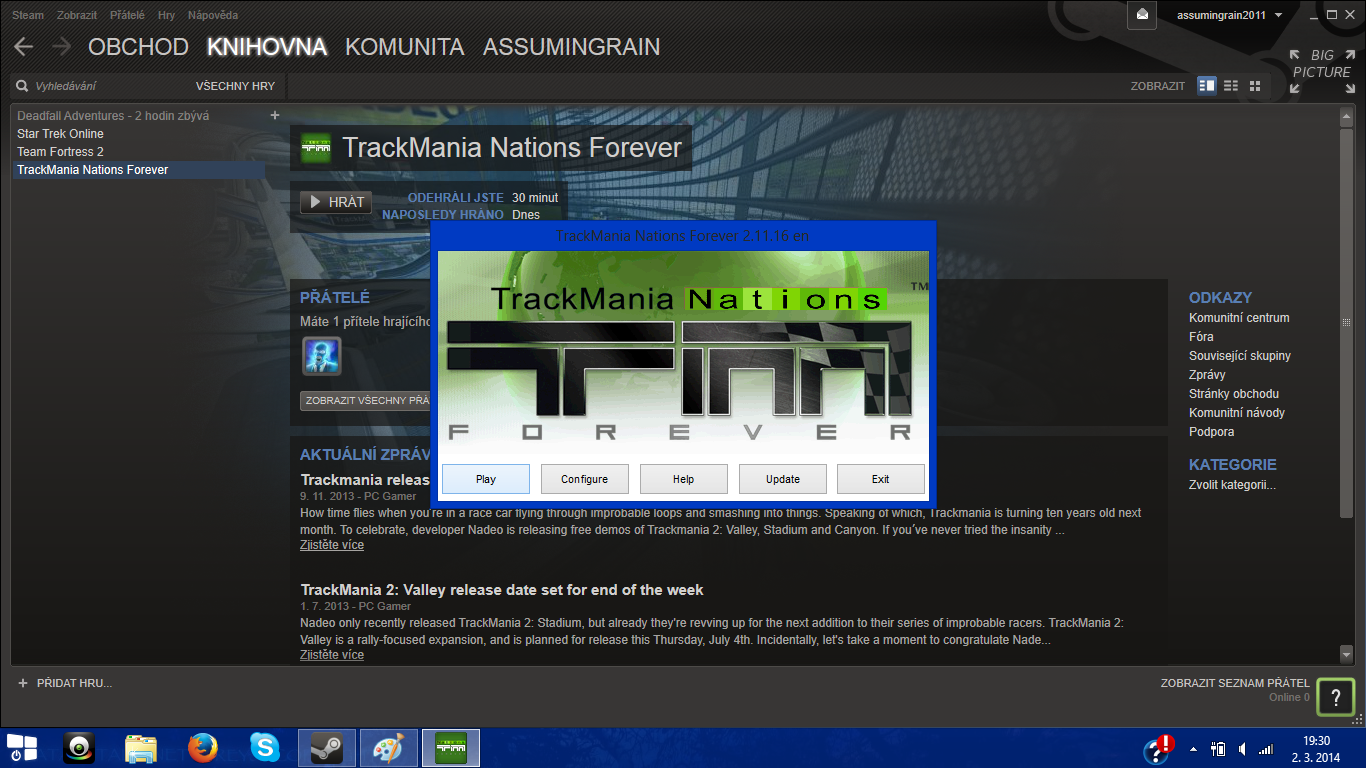Open the Fóra link
Screen dimensions: 1366x768
tap(1201, 337)
